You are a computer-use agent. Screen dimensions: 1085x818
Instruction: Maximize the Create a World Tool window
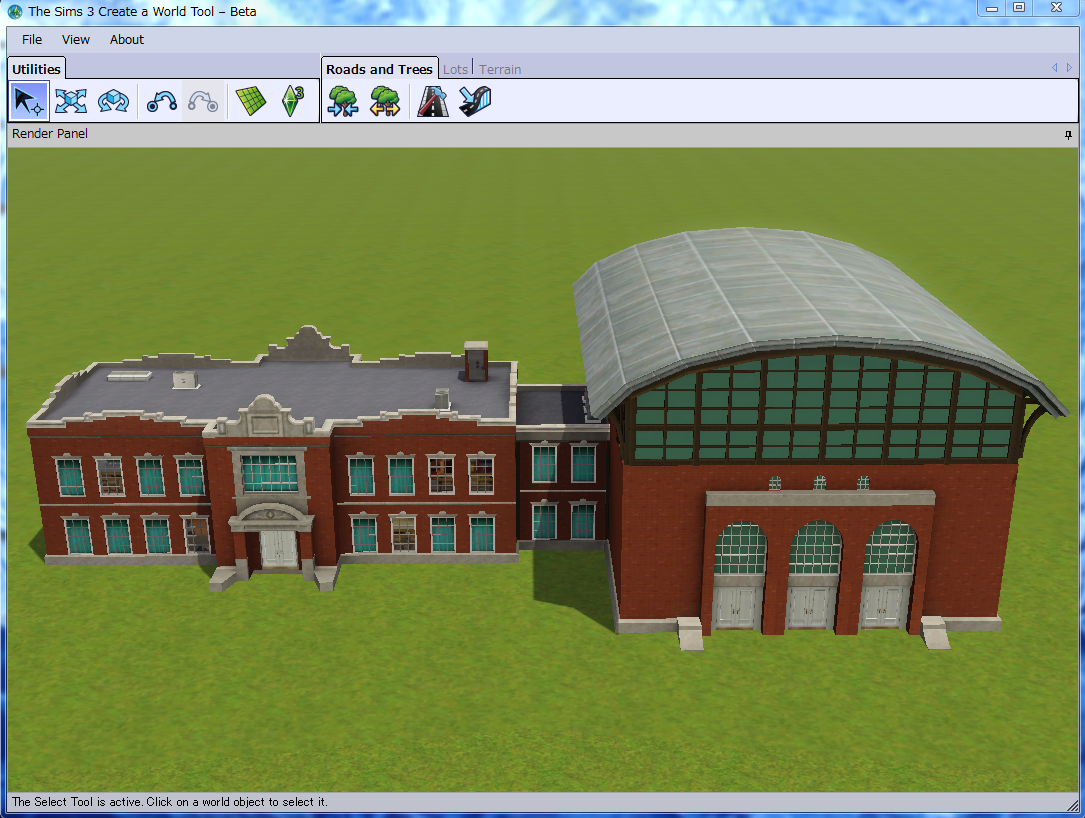[x=1019, y=8]
